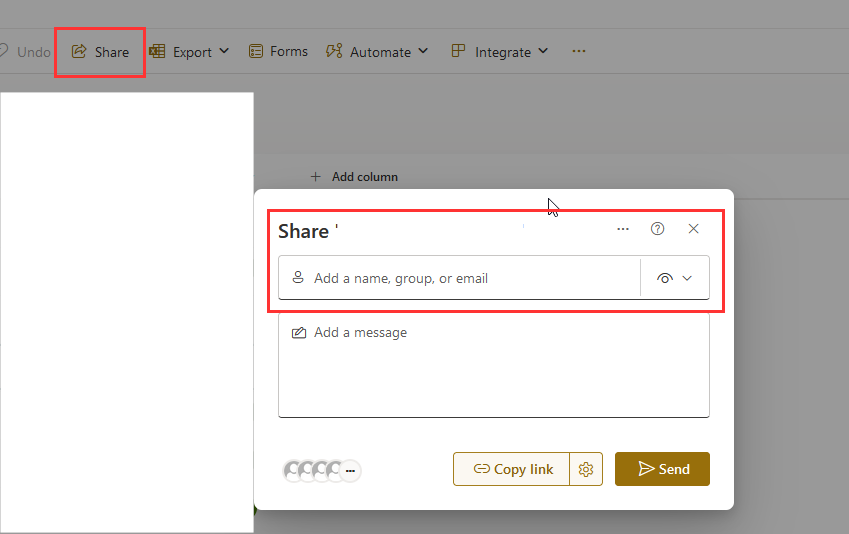The height and width of the screenshot is (534, 849).
Task: Click the Add a name, group, or email field
Action: pyautogui.click(x=459, y=278)
